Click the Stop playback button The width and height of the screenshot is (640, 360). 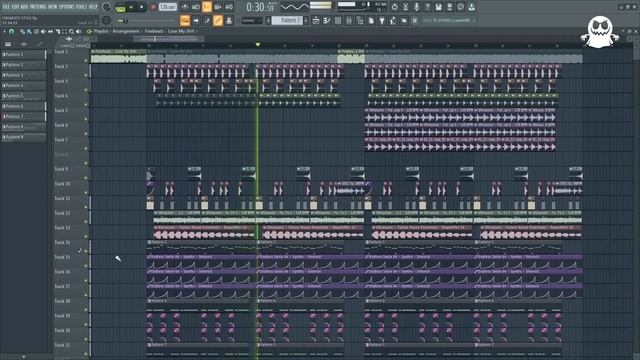coord(142,7)
